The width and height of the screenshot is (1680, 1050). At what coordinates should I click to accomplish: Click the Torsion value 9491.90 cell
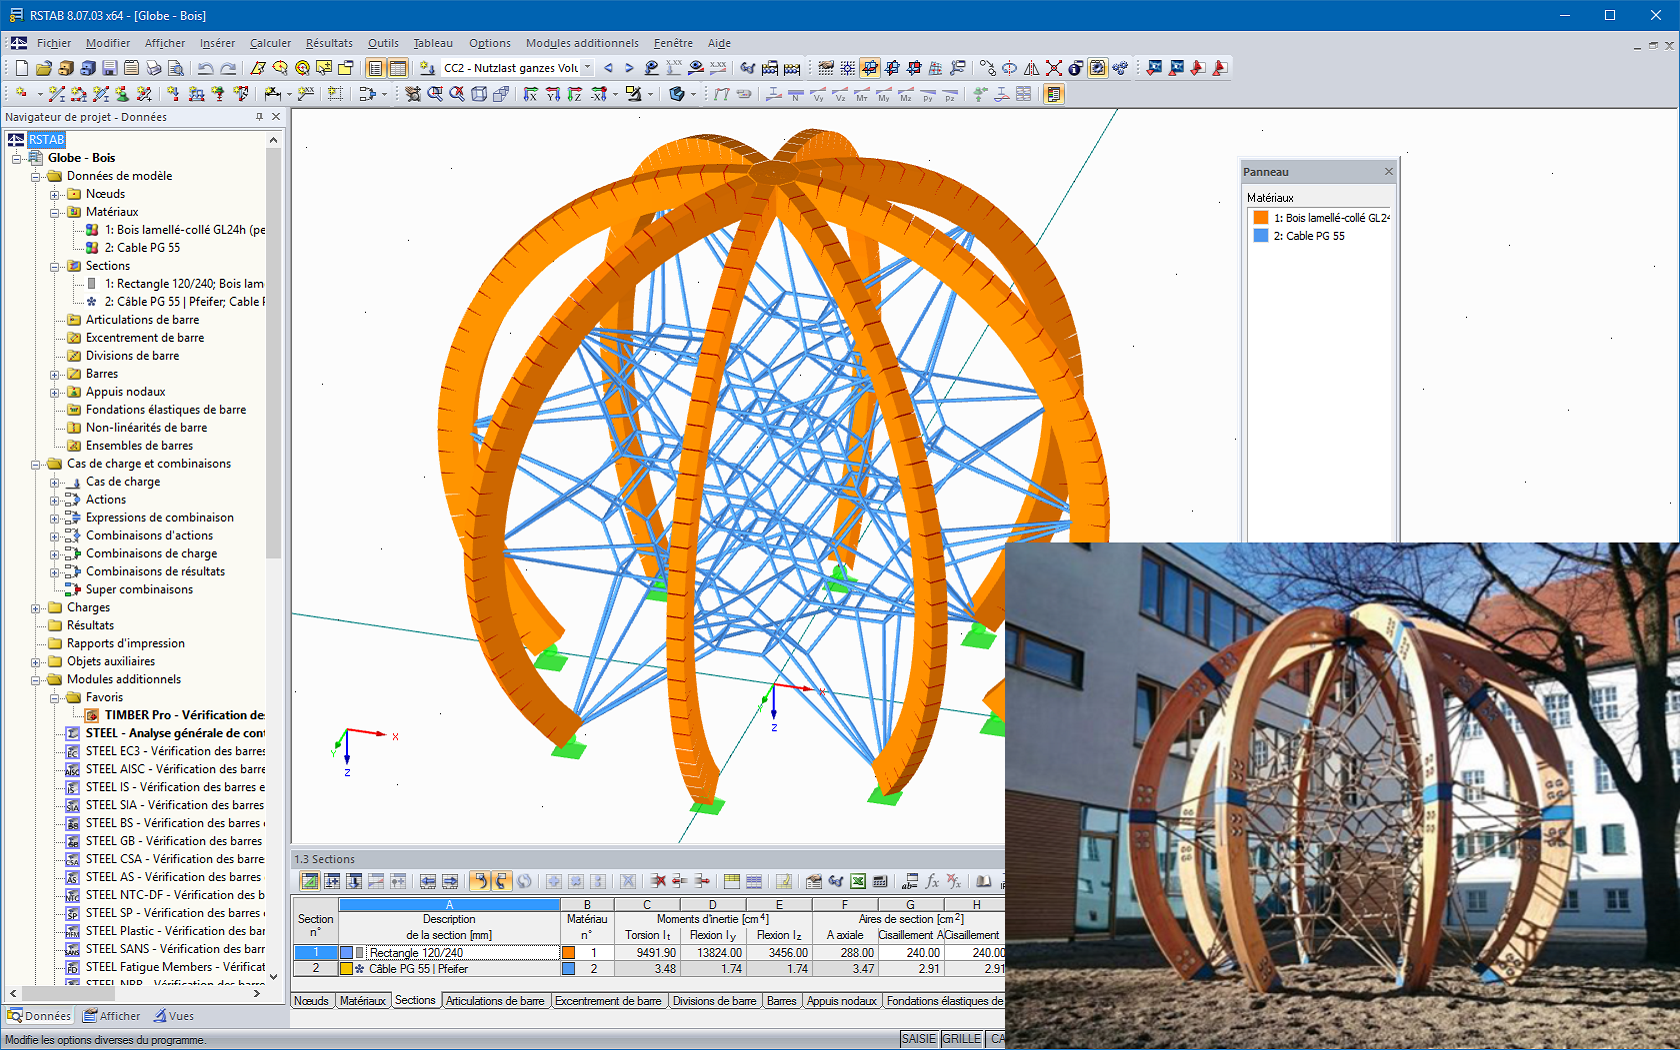(x=647, y=953)
